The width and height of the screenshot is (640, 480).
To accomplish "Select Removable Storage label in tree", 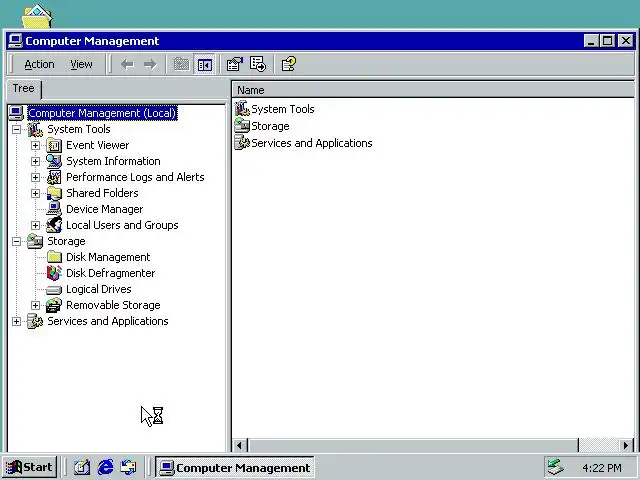I will 113,305.
